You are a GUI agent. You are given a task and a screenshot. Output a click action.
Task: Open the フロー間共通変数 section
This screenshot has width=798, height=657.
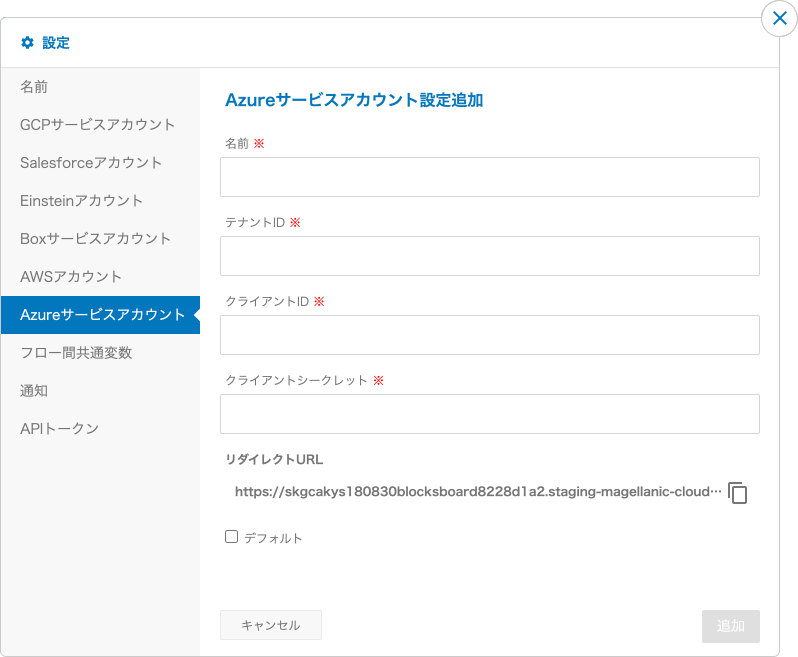(100, 353)
